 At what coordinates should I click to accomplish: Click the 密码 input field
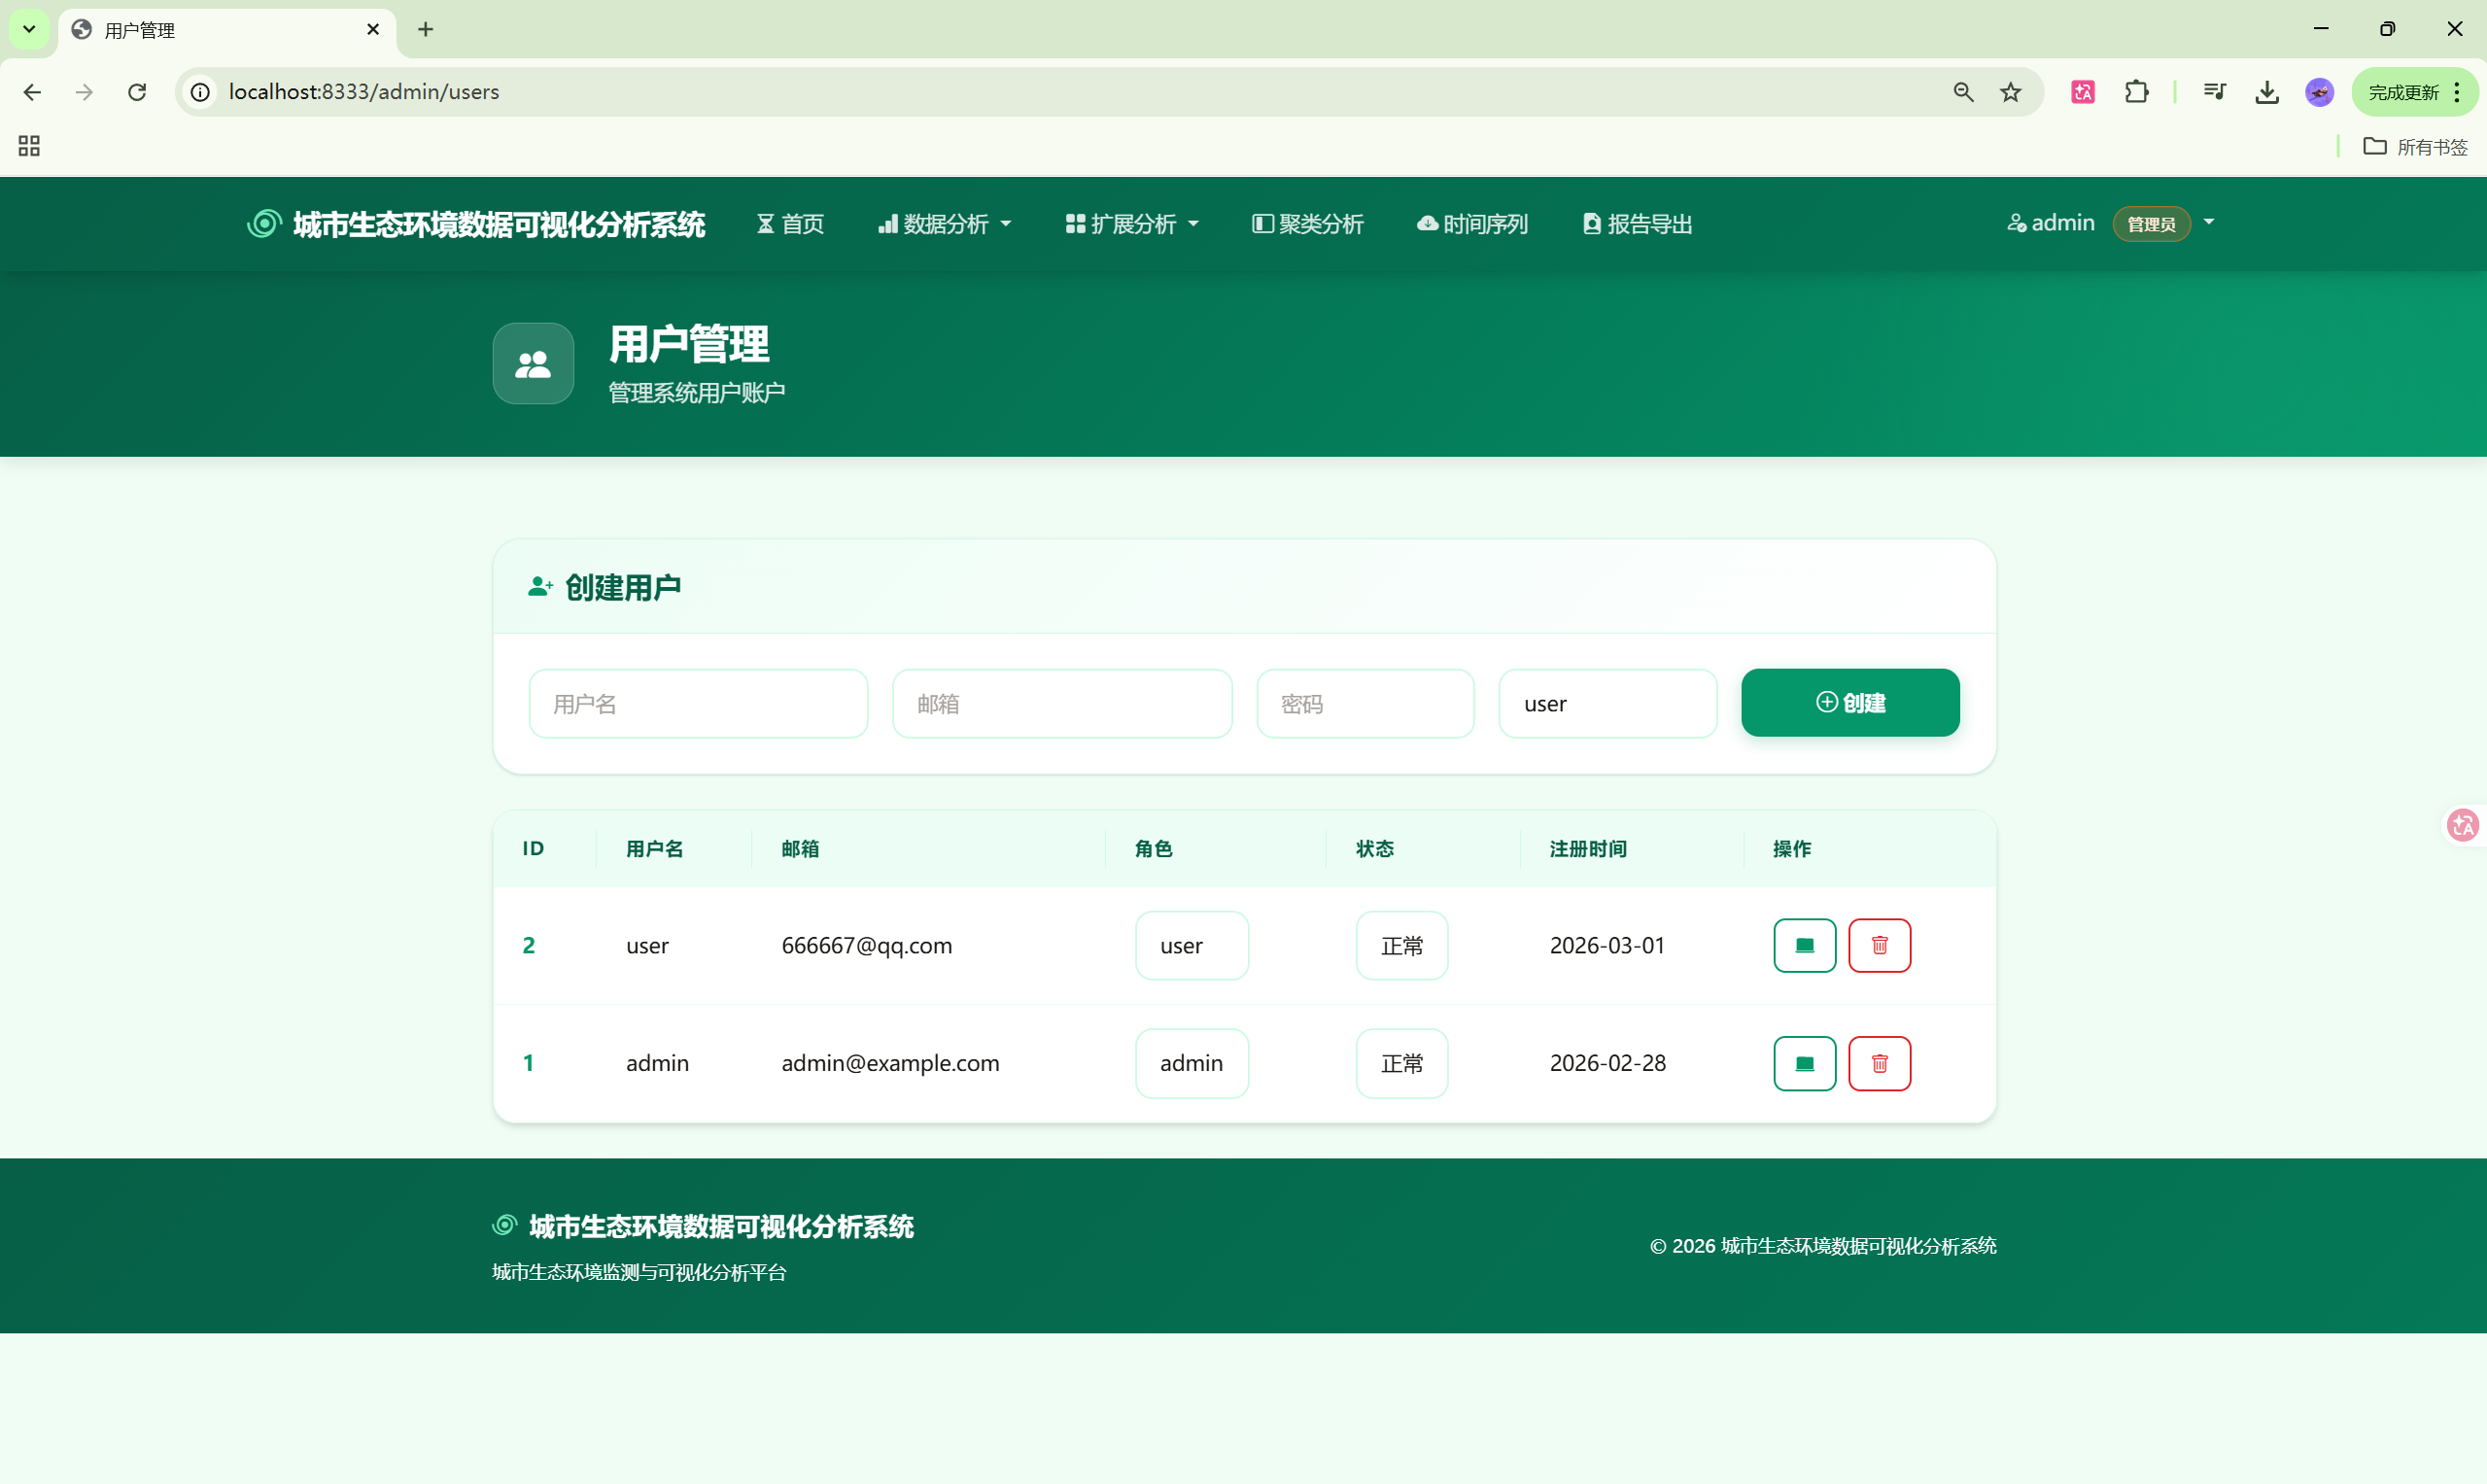[1365, 703]
